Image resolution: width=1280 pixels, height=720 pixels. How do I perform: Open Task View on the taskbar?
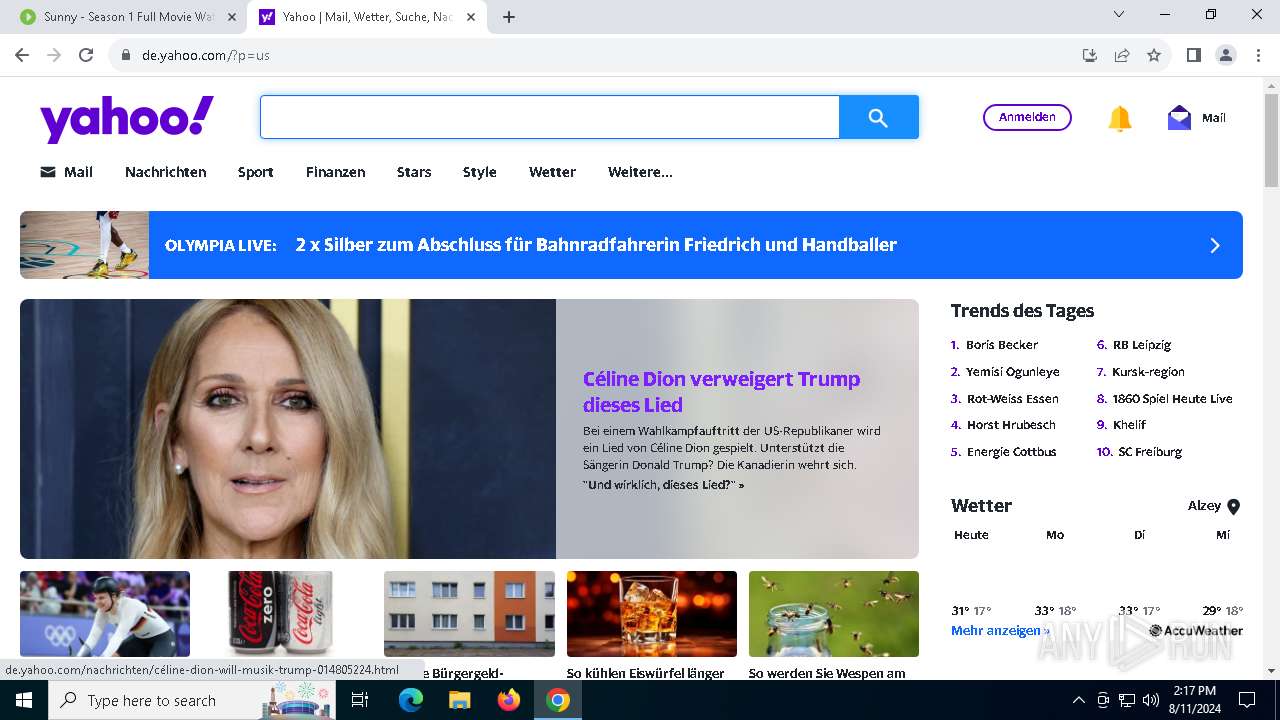[x=360, y=700]
